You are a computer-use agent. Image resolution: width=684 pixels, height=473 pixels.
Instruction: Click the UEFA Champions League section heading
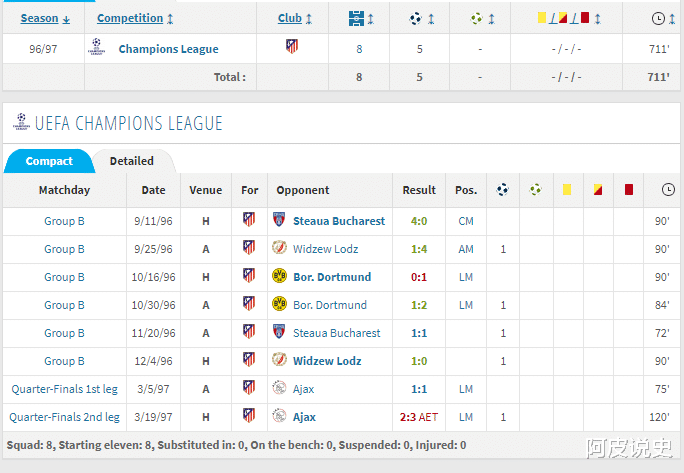[x=128, y=124]
